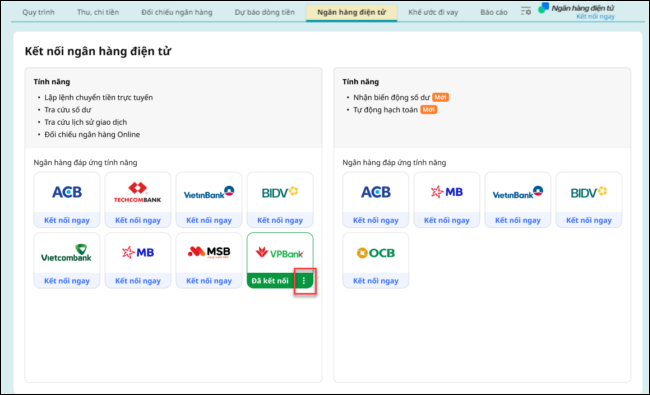
Task: Select the ACB logo in left panel
Action: coord(67,192)
